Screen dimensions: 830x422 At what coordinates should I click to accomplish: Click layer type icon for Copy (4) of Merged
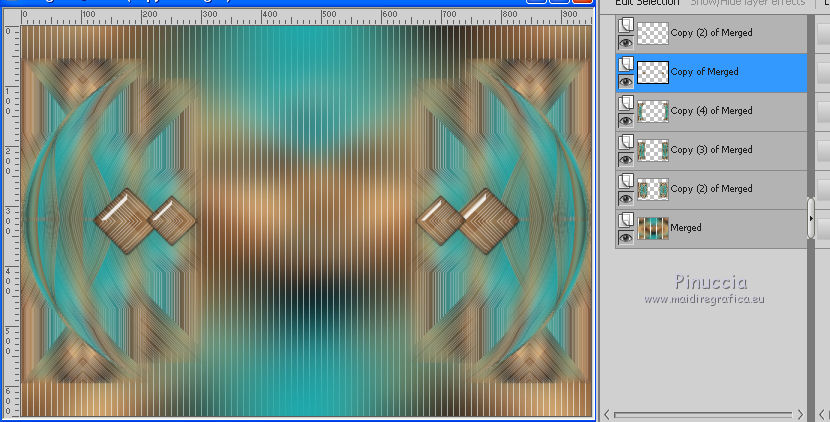[x=626, y=103]
